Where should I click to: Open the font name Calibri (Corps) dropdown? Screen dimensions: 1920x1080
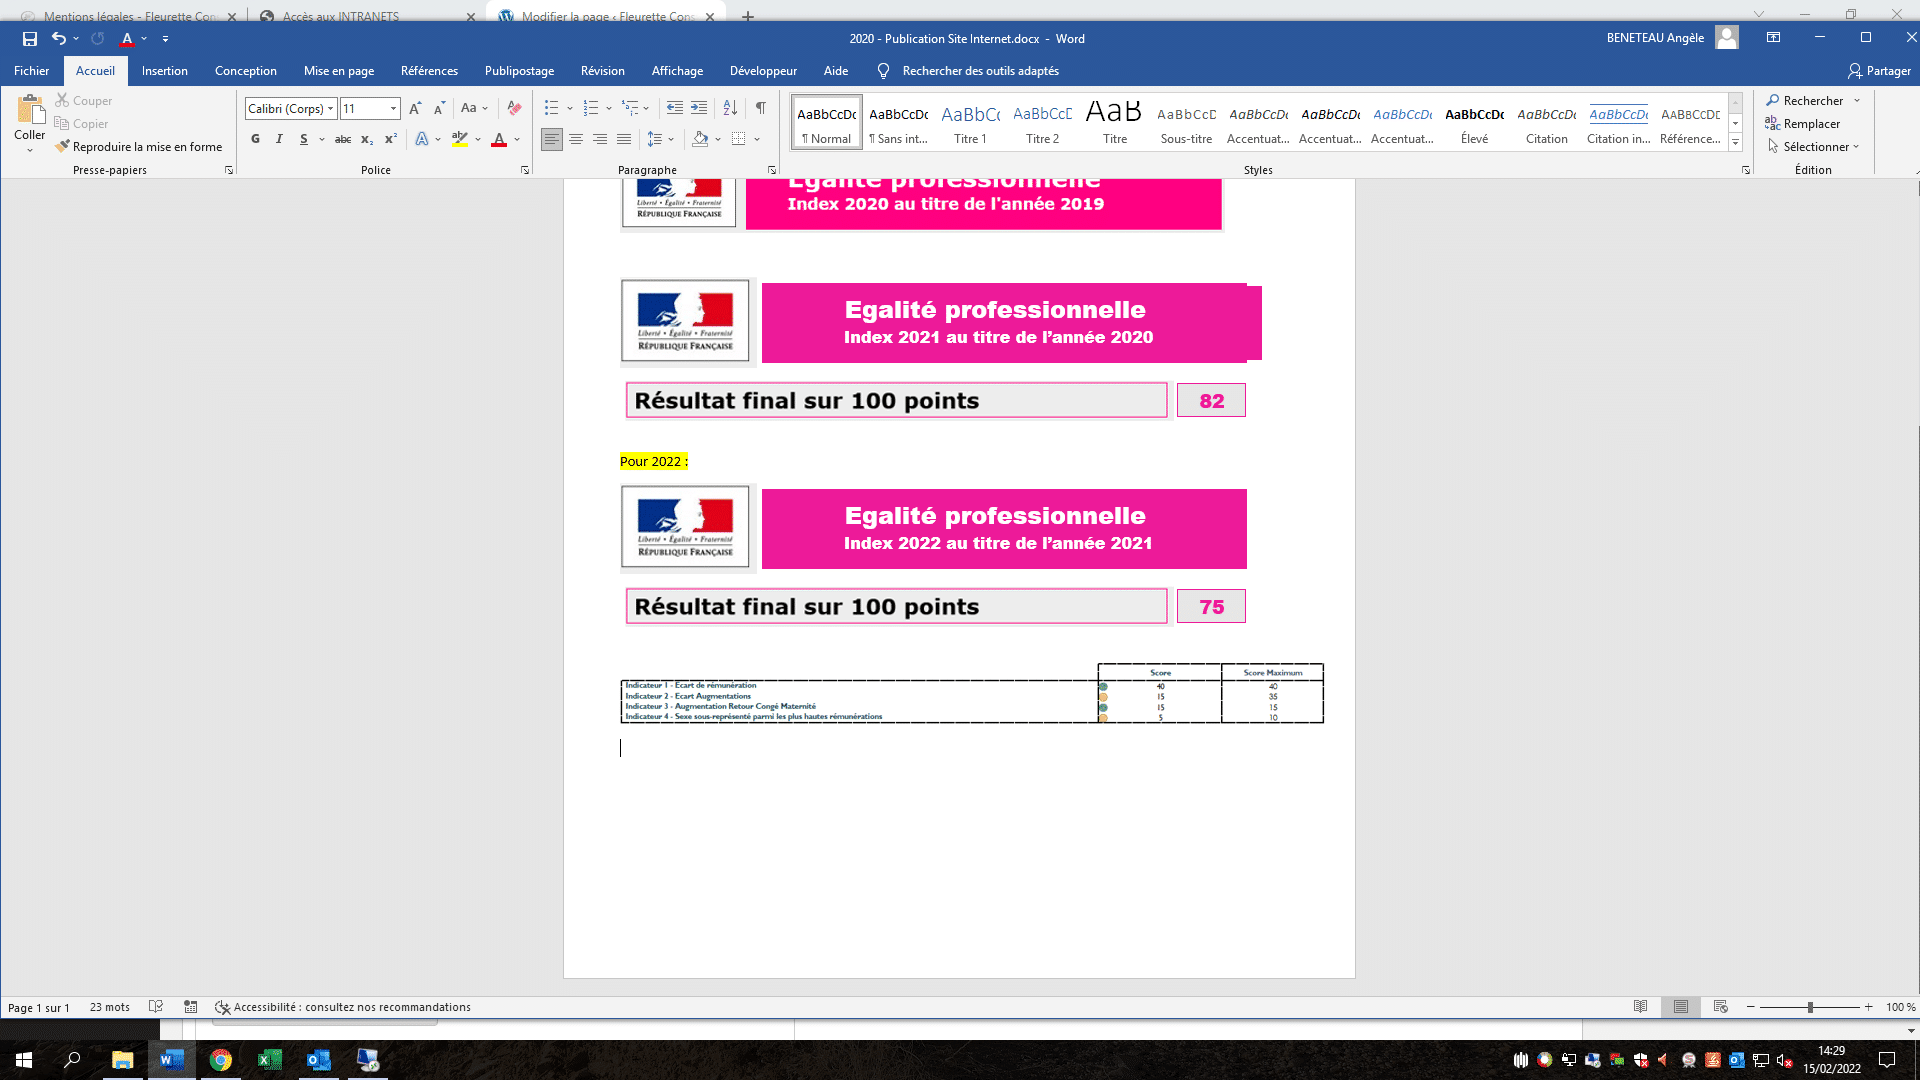tap(331, 108)
